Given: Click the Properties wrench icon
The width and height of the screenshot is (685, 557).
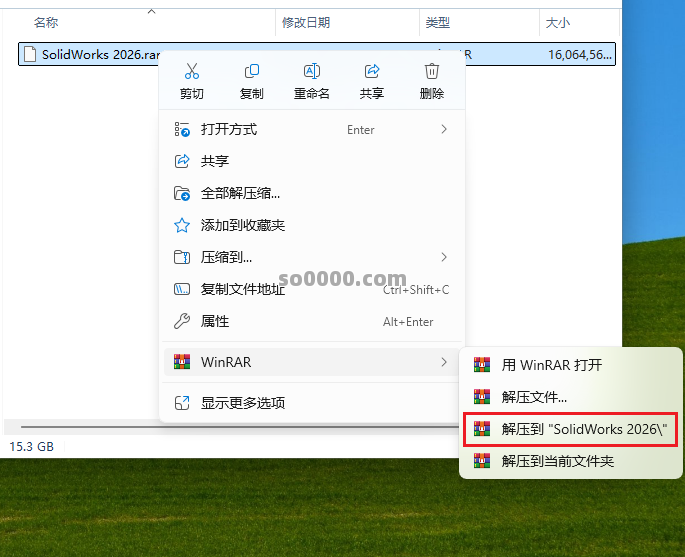Looking at the screenshot, I should 182,321.
